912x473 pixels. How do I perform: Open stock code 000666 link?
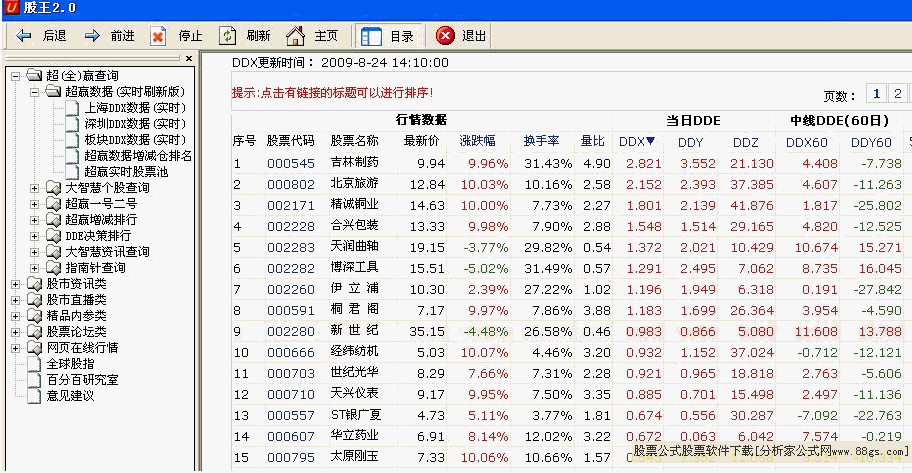(x=291, y=352)
